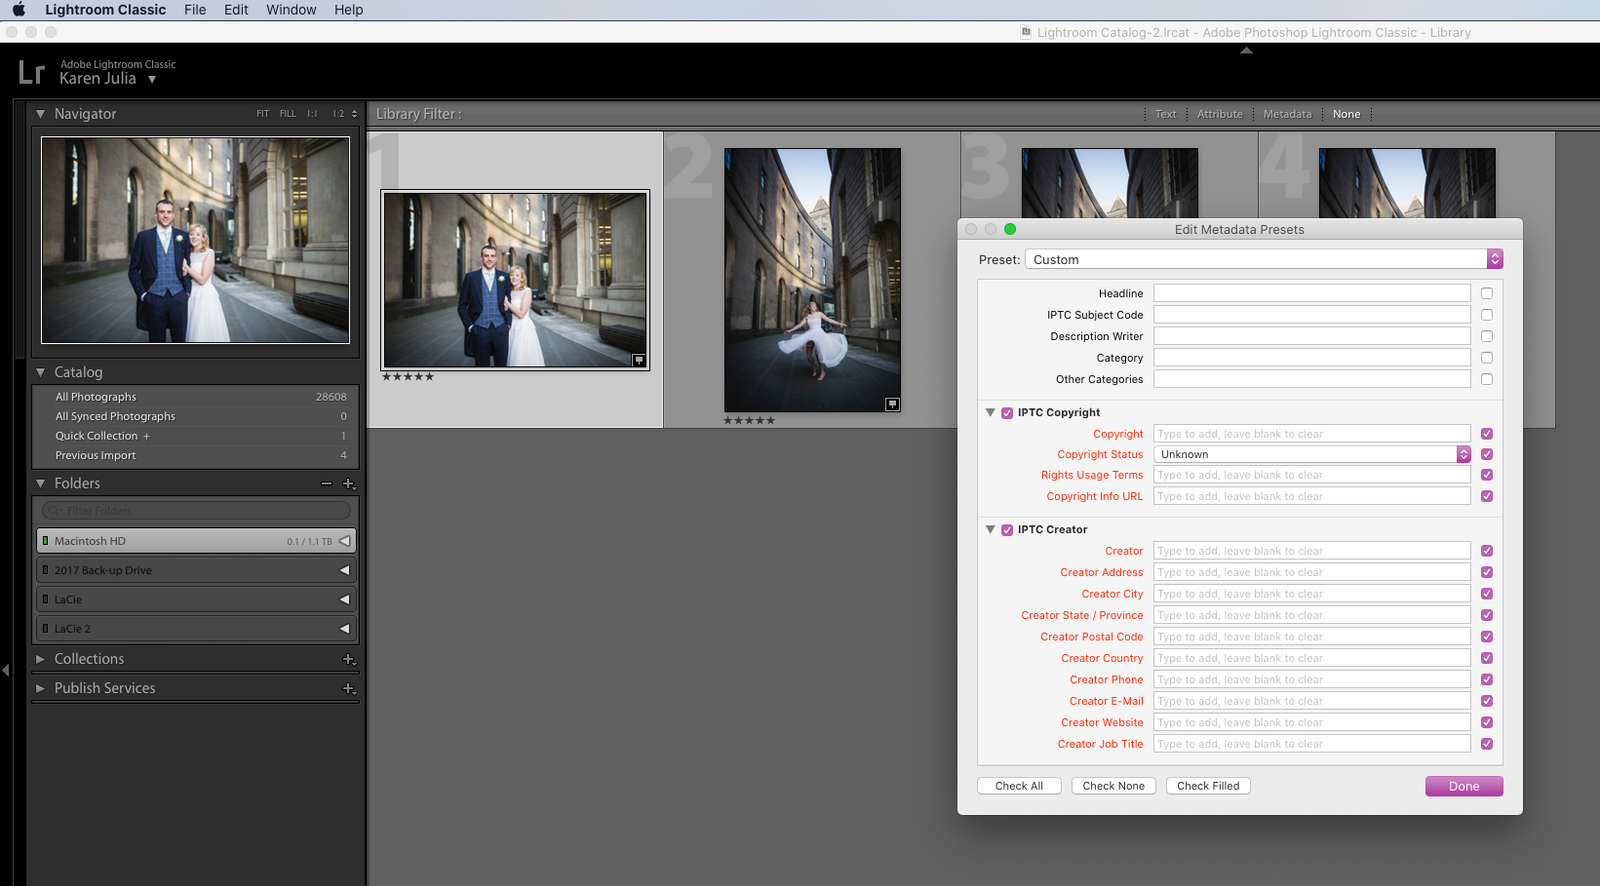The width and height of the screenshot is (1600, 886).
Task: Open the File menu
Action: (x=195, y=10)
